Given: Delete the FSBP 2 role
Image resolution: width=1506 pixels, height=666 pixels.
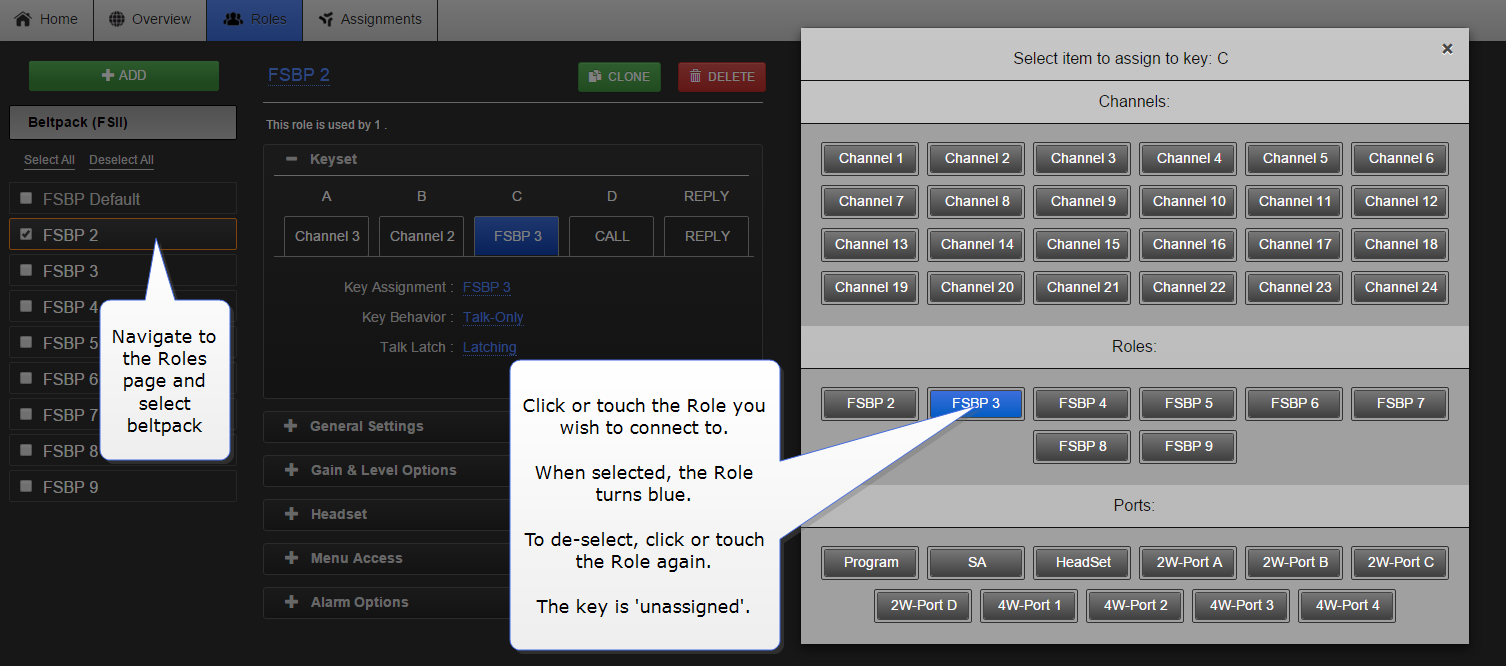Looking at the screenshot, I should click(721, 77).
